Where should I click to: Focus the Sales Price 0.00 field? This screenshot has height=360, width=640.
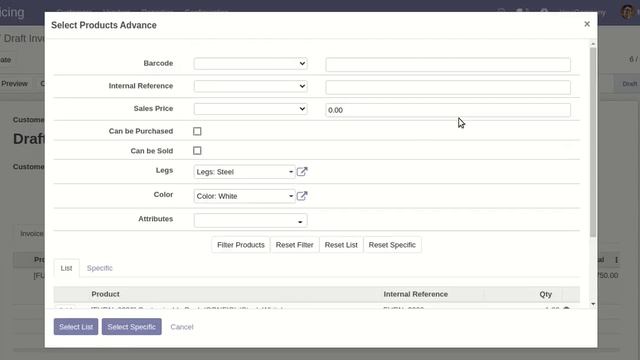tap(448, 110)
